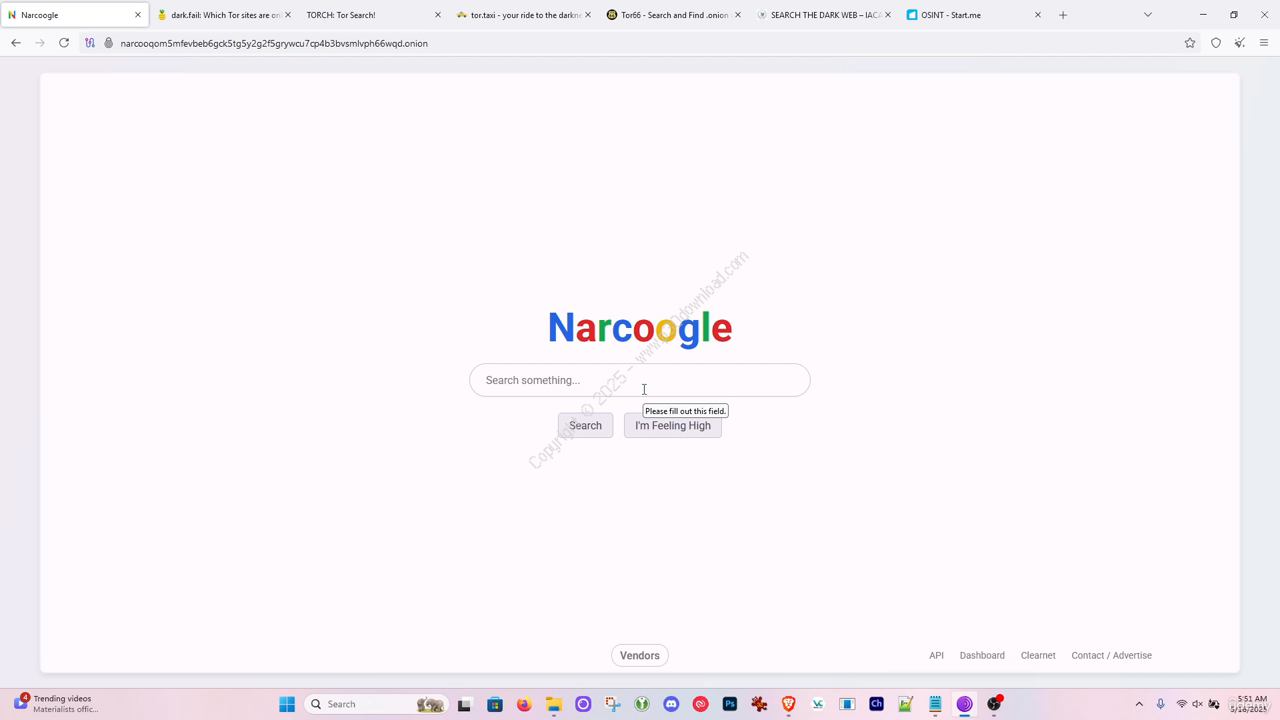This screenshot has height=720, width=1280.
Task: Click the I'm Feeling High button
Action: (x=673, y=426)
